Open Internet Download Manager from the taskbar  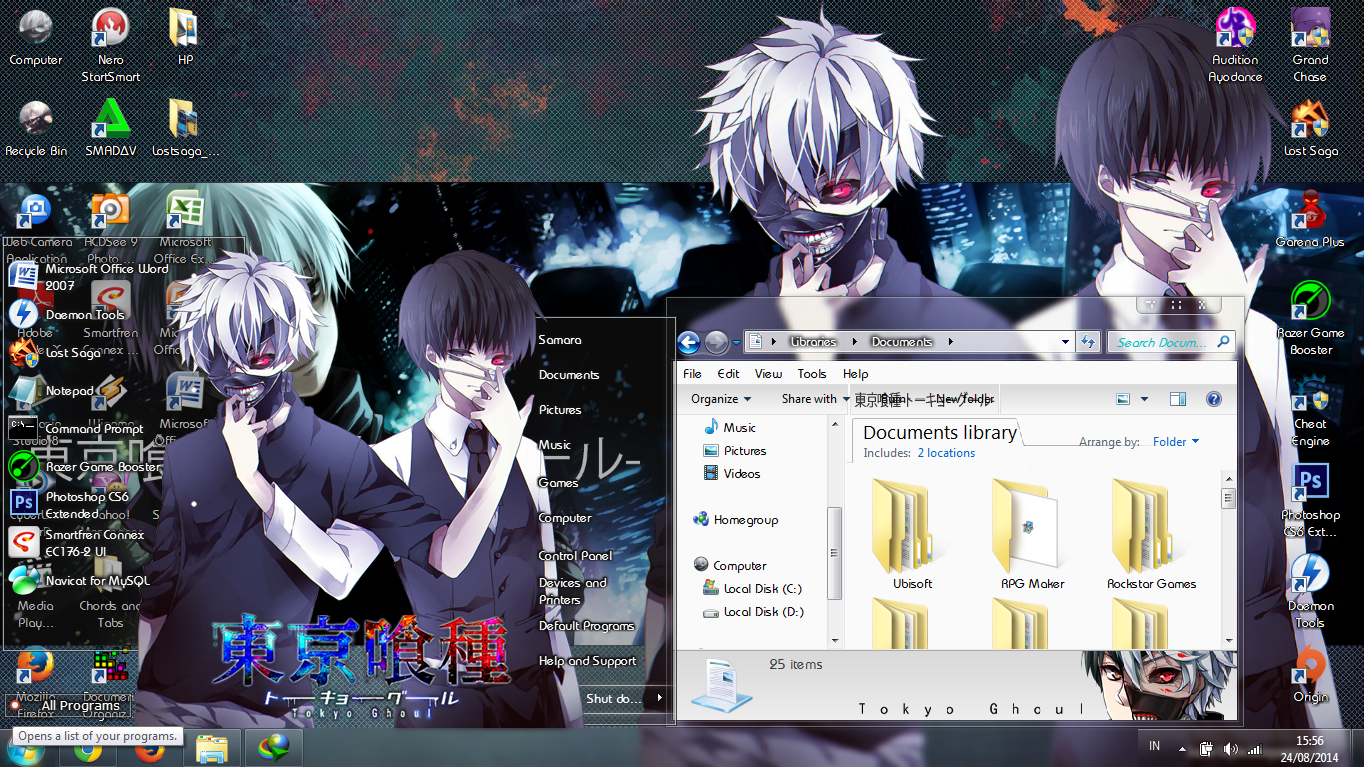coord(273,748)
